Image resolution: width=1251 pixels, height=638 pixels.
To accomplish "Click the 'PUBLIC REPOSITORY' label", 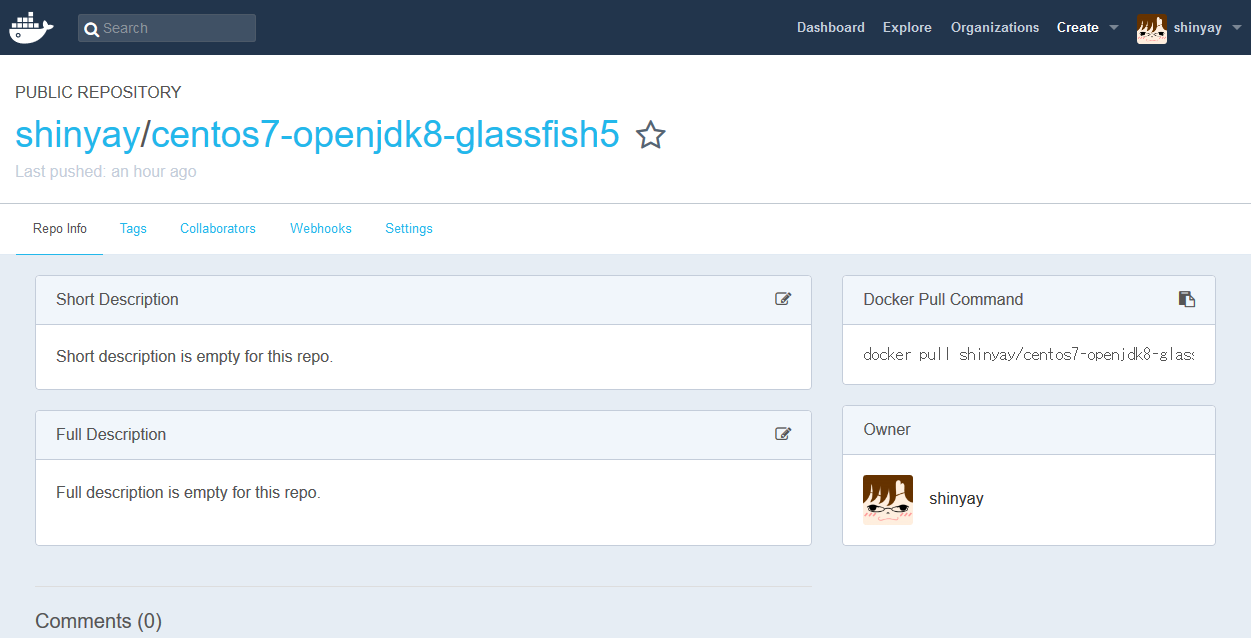I will 98,92.
